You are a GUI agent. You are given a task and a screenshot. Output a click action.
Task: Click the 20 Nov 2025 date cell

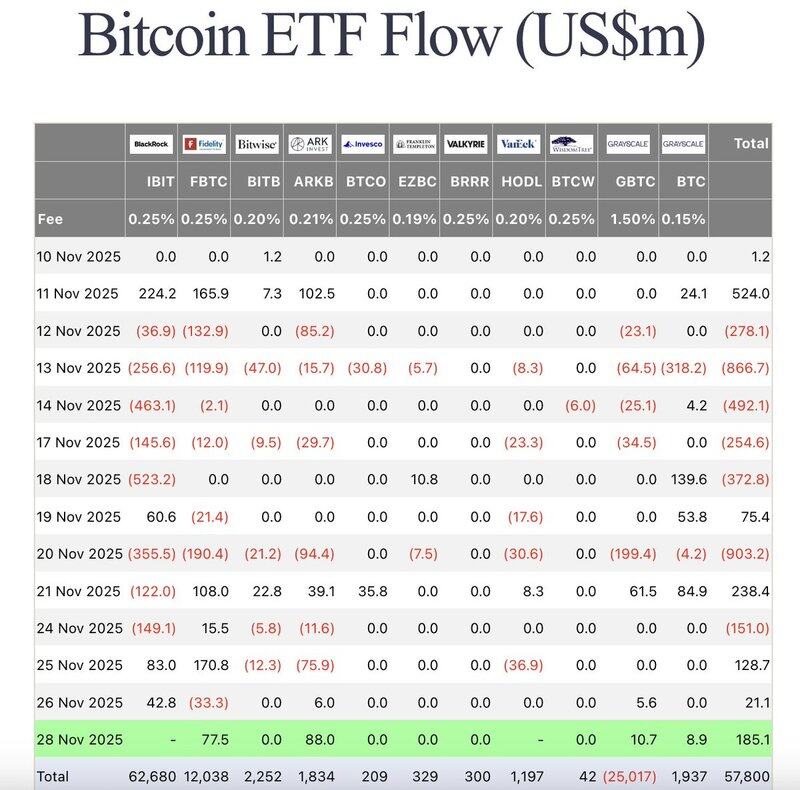[79, 554]
